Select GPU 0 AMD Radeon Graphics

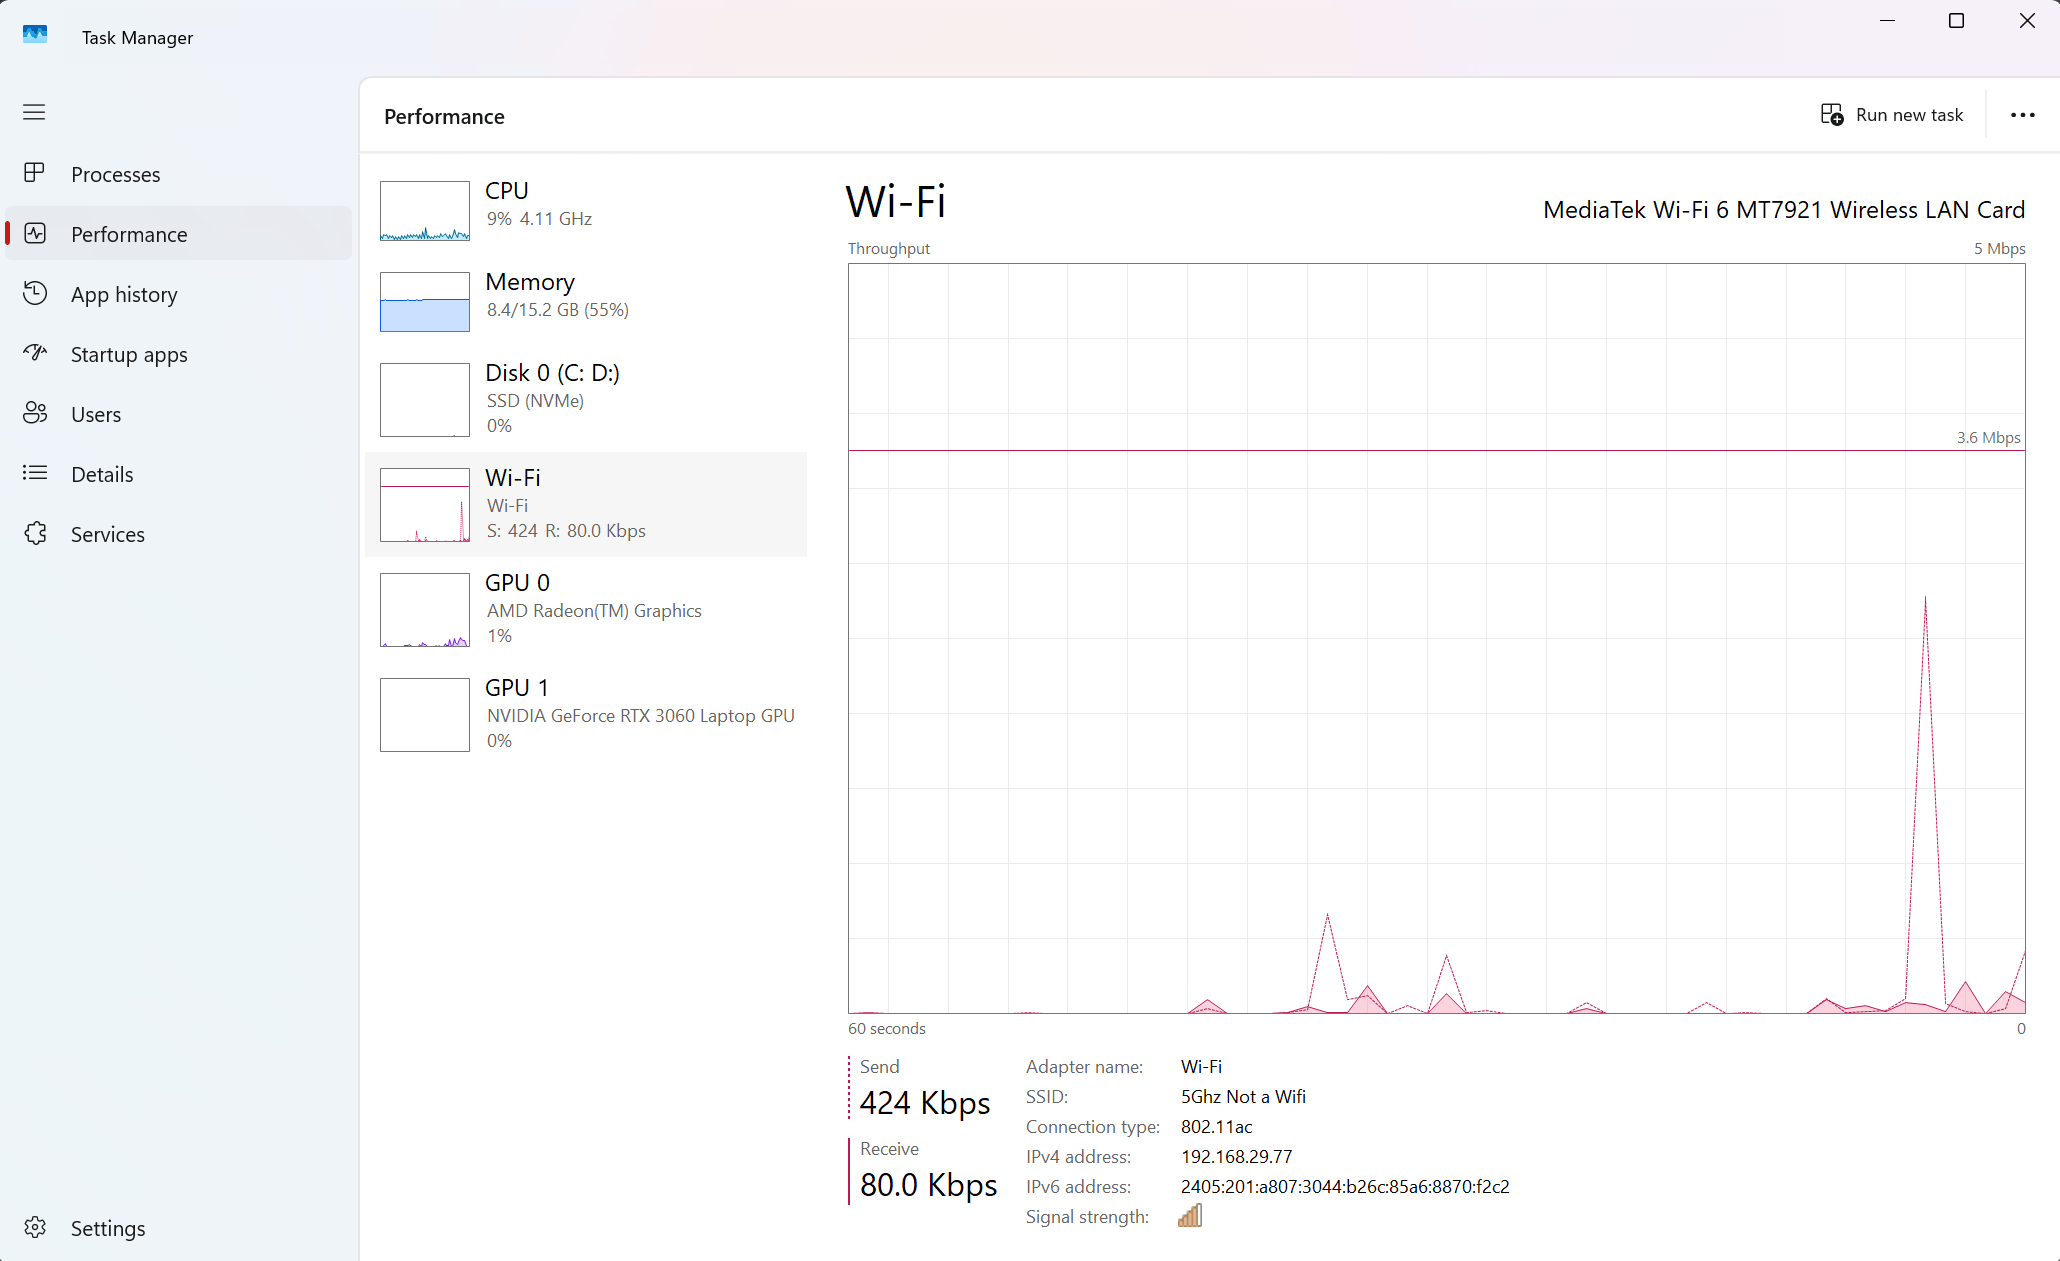tap(593, 608)
